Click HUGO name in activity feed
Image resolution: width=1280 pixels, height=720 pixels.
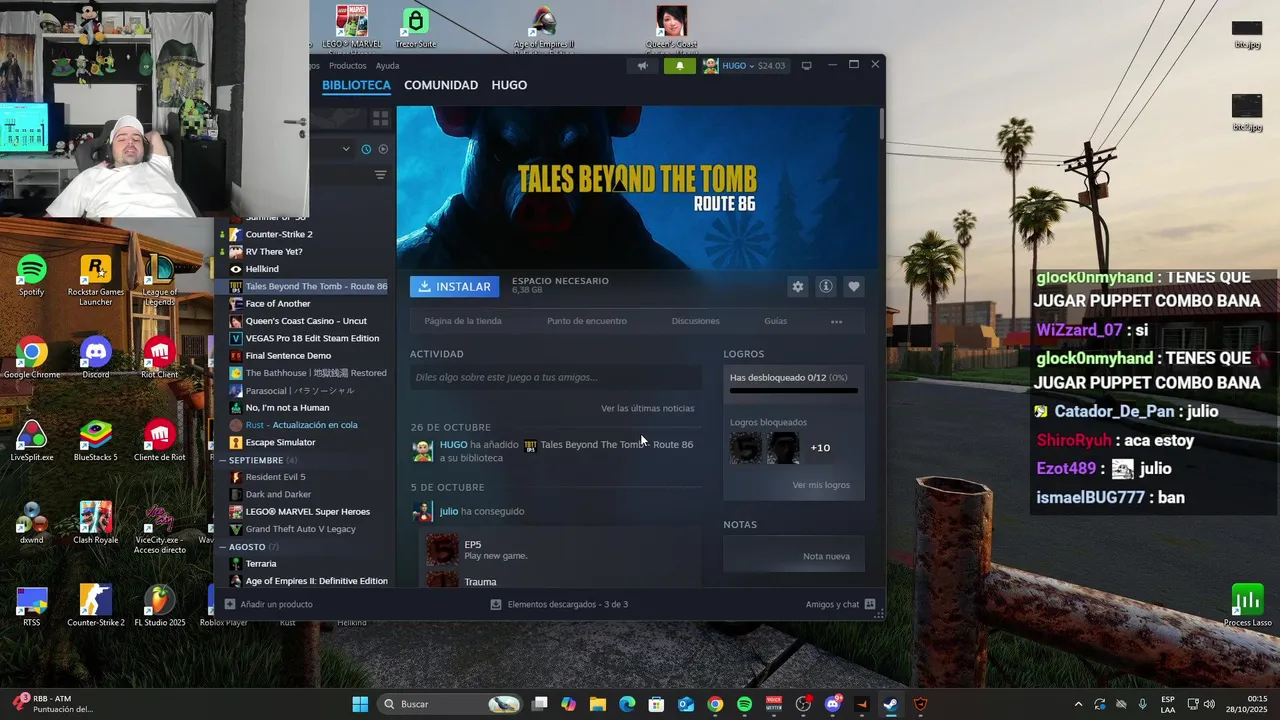(453, 445)
